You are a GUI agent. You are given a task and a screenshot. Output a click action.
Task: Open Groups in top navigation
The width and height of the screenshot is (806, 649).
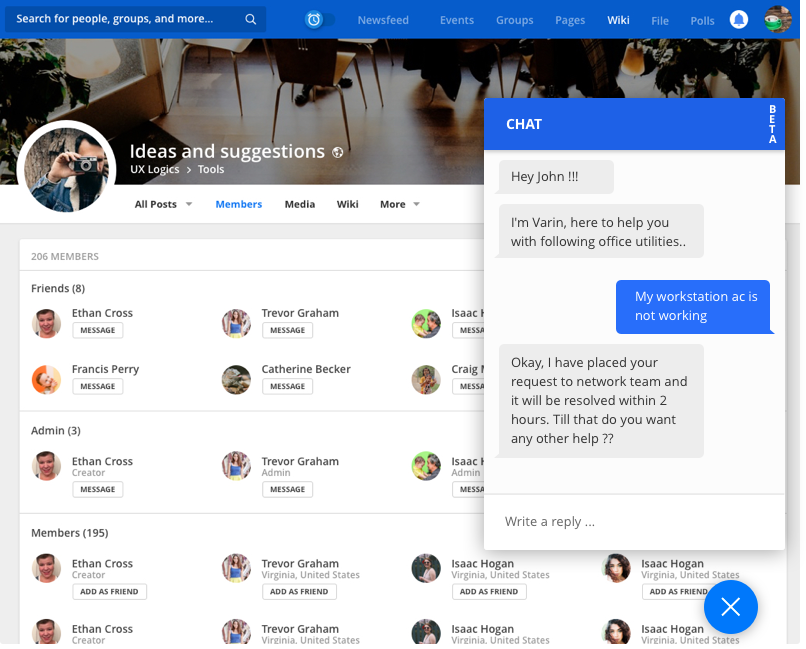(x=515, y=20)
